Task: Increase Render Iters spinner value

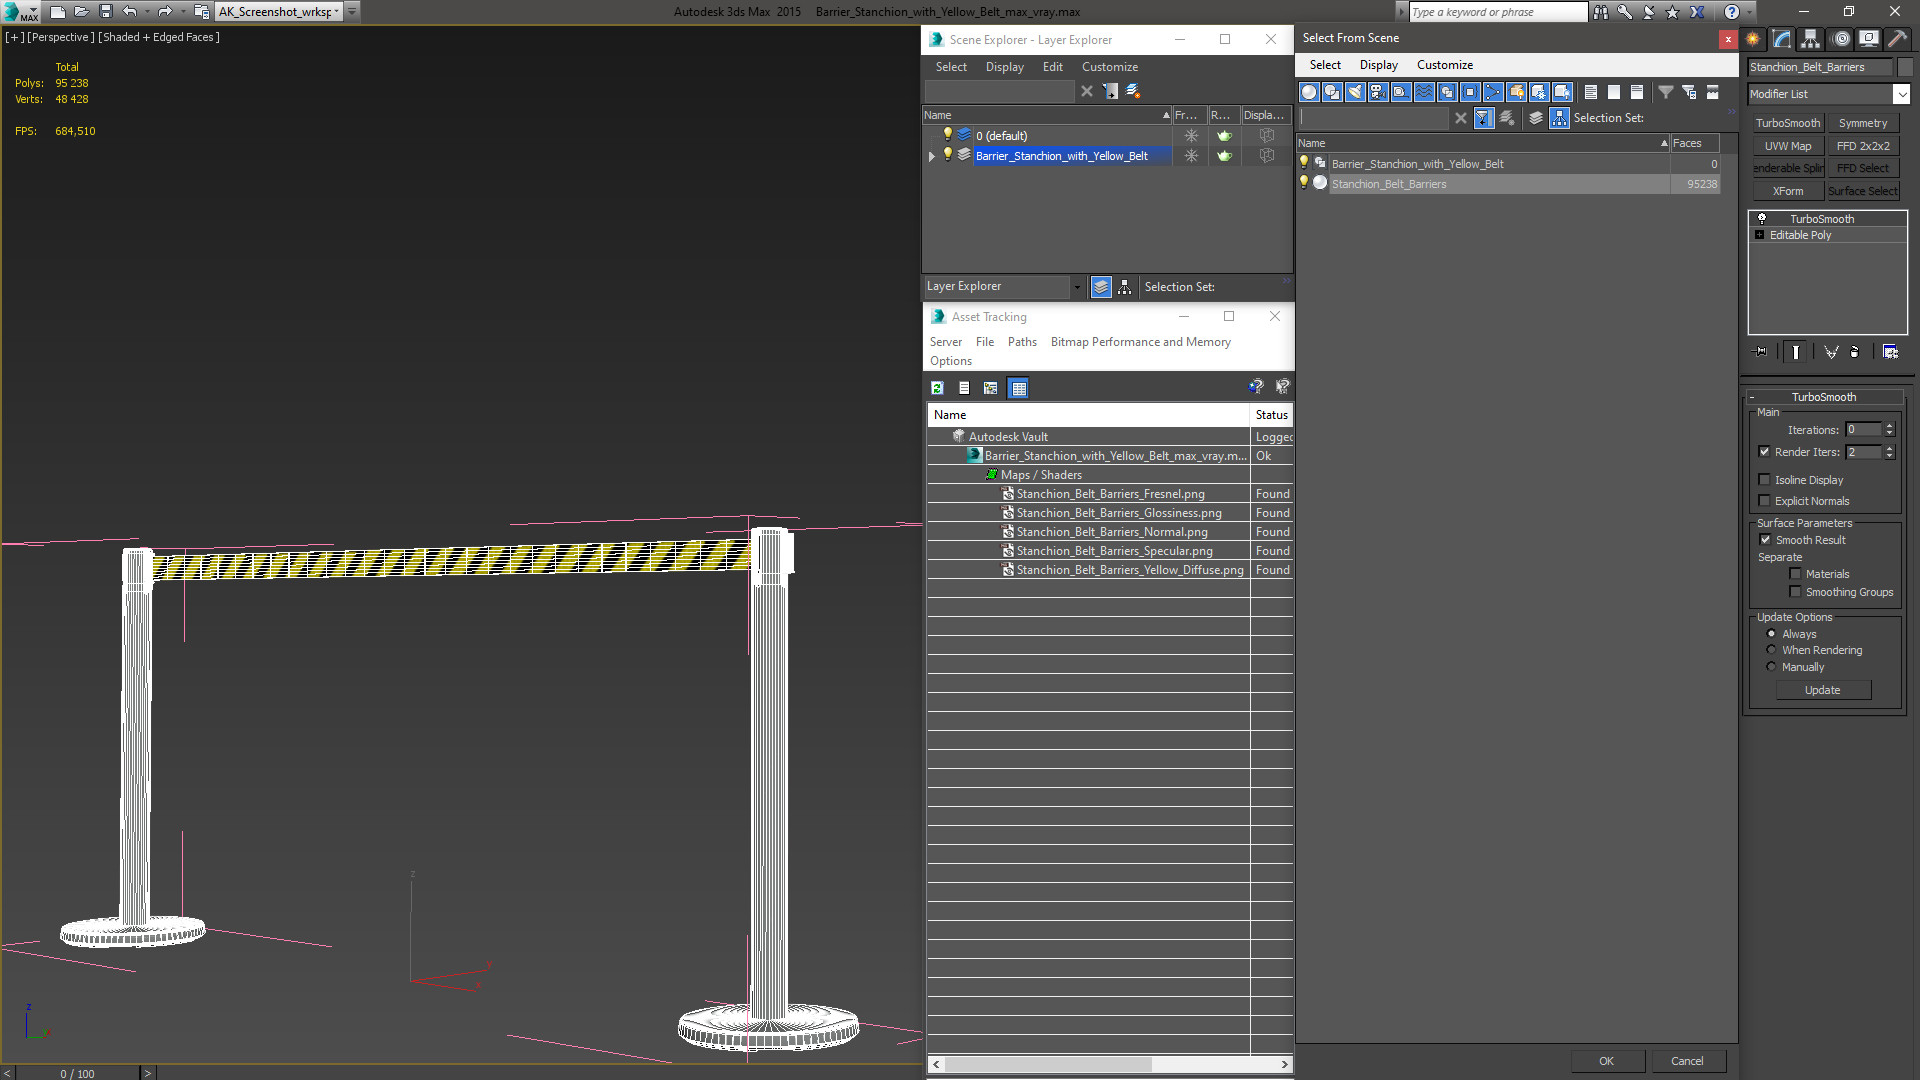Action: coord(1889,448)
